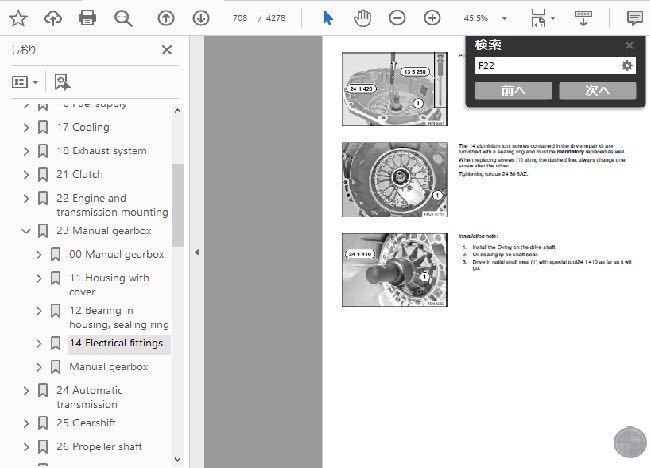The width and height of the screenshot is (650, 468).
Task: Click the 次へ next result button
Action: 598,90
